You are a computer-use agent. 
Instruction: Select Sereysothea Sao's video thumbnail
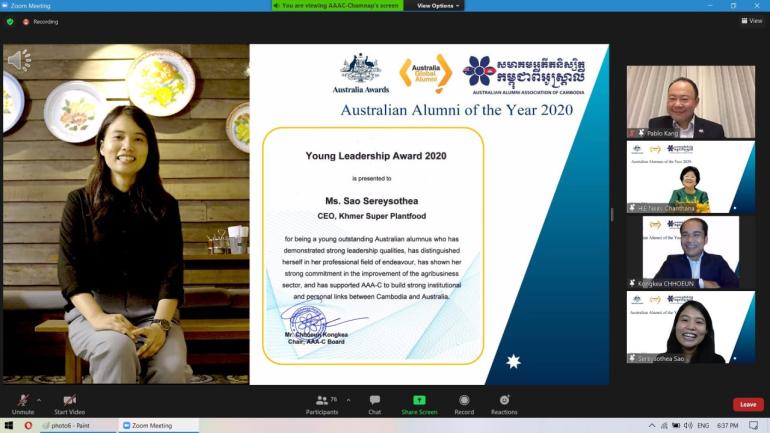pyautogui.click(x=690, y=327)
